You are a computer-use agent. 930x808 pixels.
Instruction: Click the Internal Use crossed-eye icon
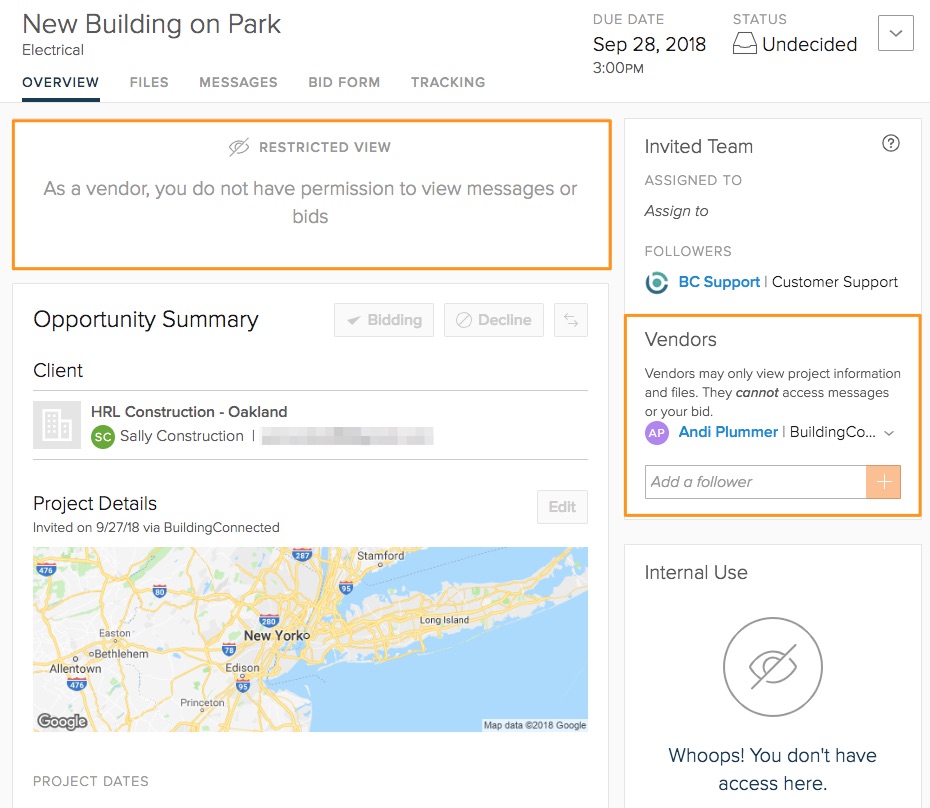point(772,666)
